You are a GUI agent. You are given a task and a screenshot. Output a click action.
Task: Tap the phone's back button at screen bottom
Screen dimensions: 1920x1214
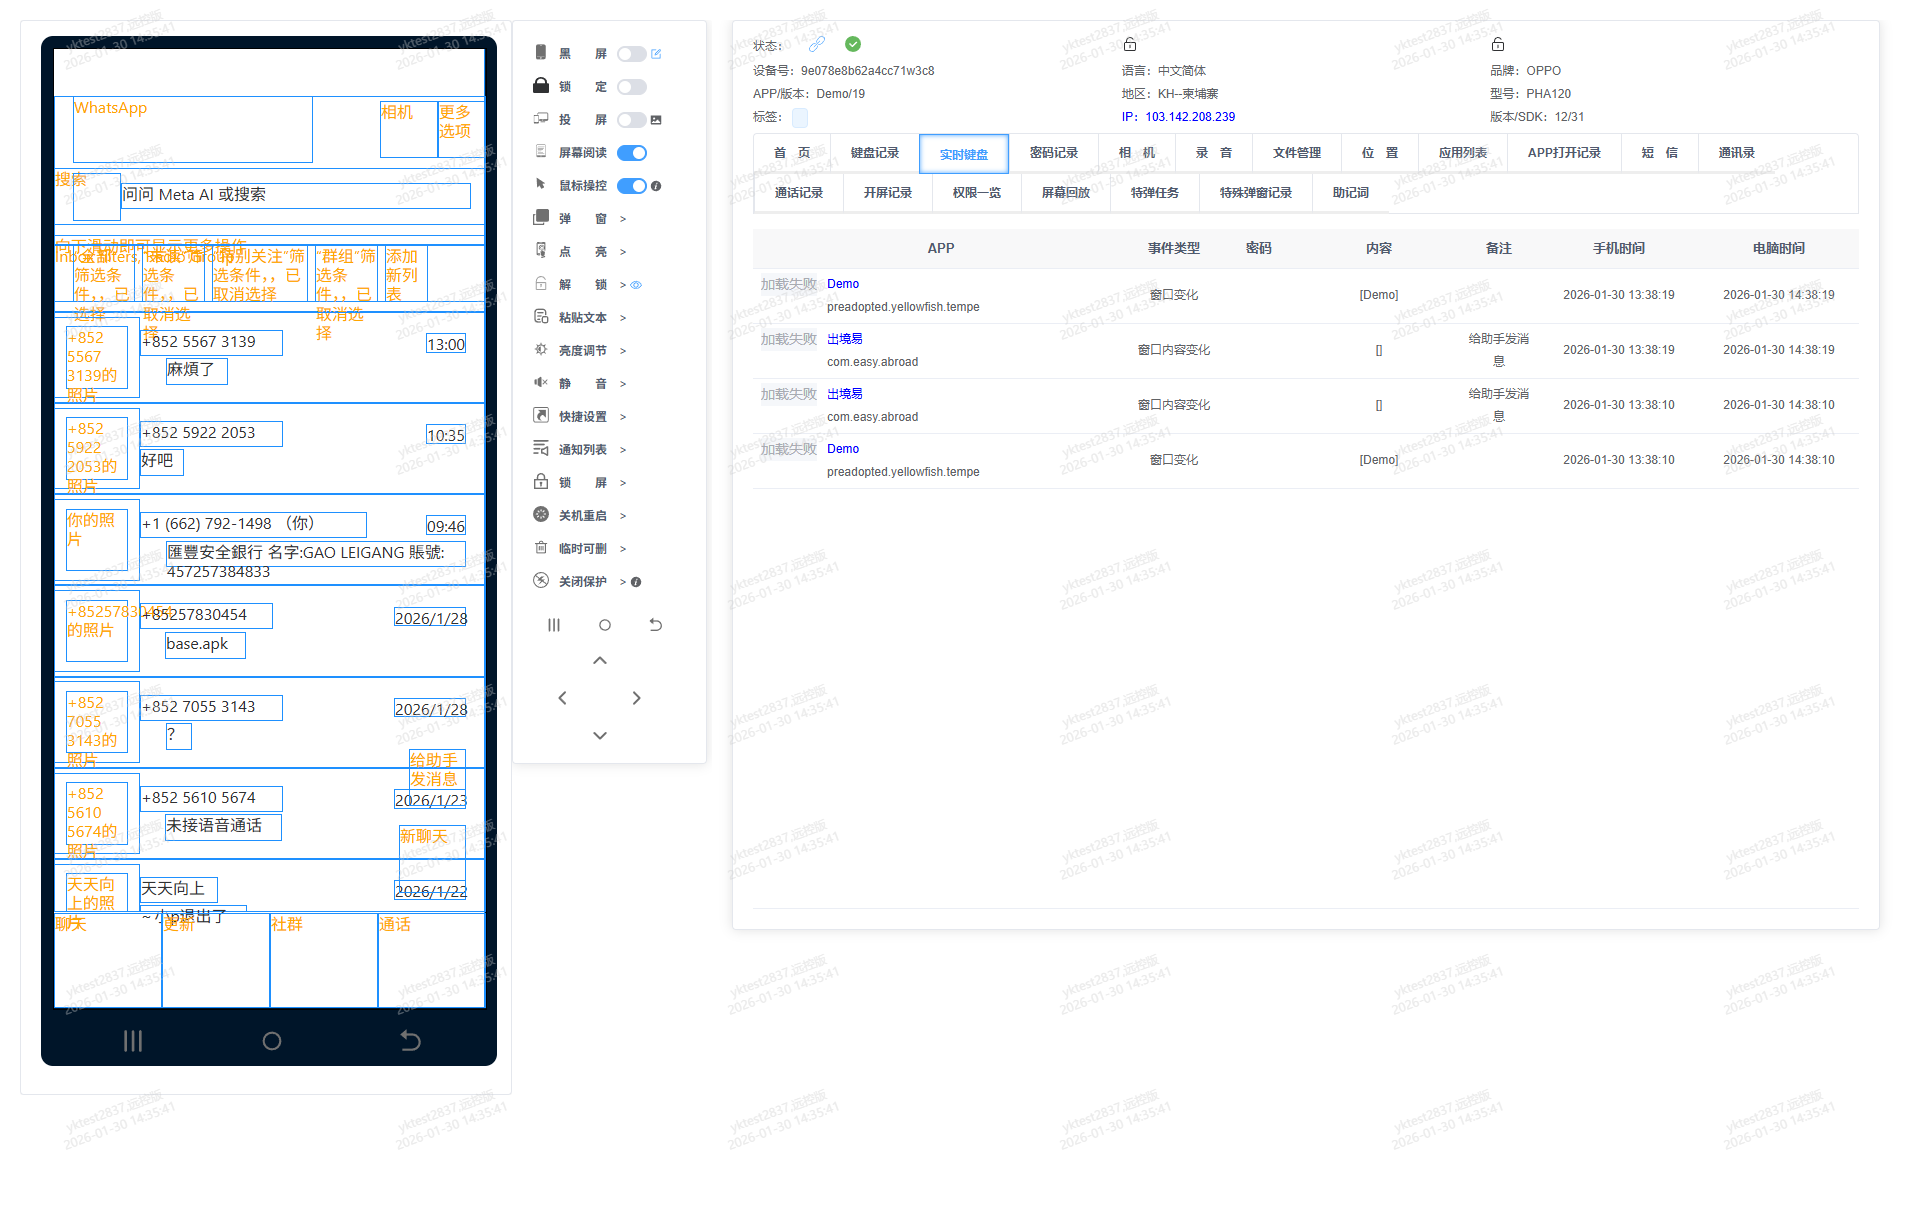point(410,1041)
